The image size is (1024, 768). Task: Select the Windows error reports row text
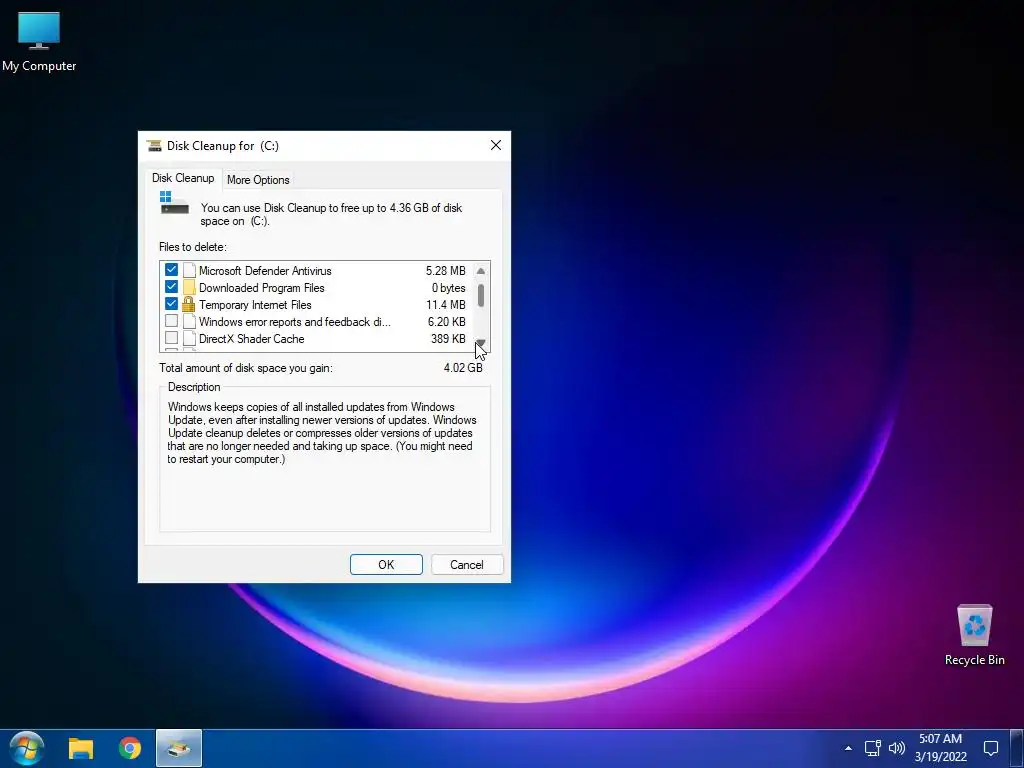(x=295, y=321)
